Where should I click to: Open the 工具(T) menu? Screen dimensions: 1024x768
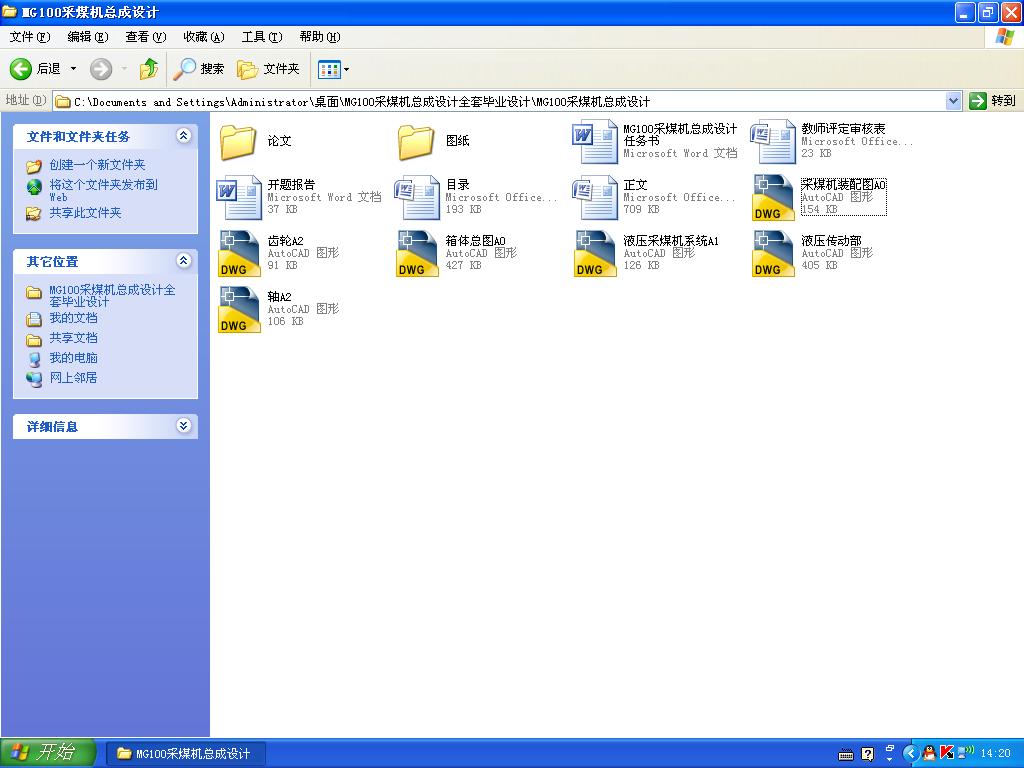pos(261,37)
